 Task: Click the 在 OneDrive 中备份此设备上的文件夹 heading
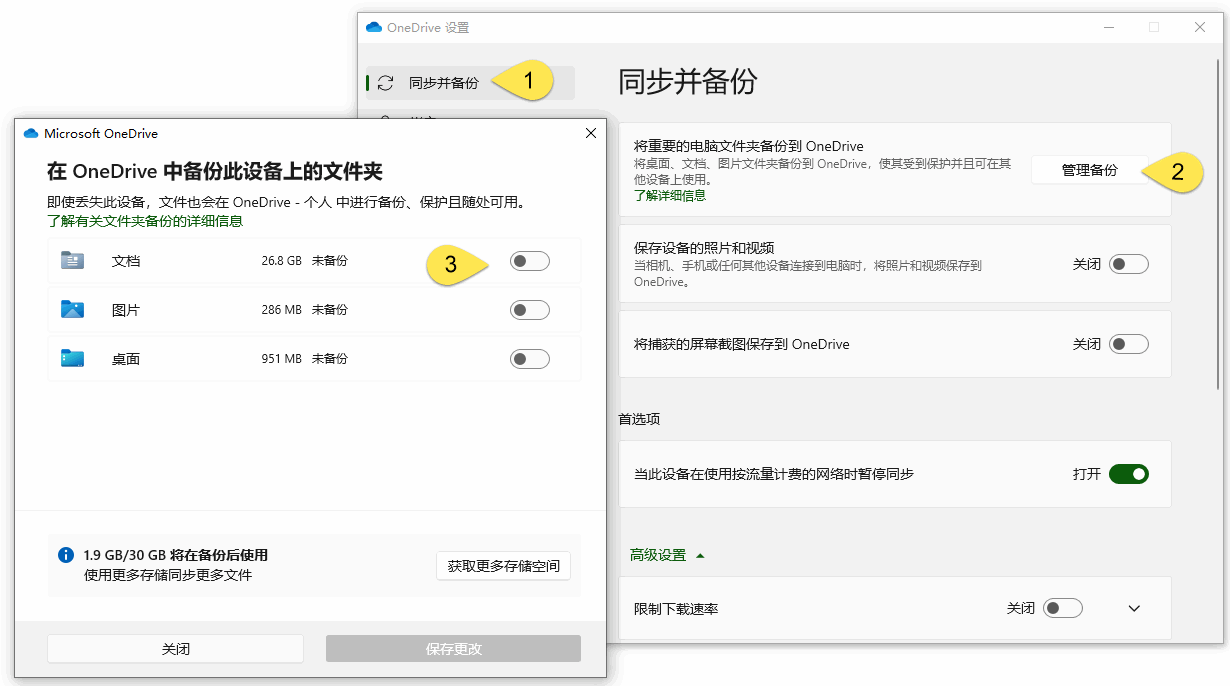215,171
